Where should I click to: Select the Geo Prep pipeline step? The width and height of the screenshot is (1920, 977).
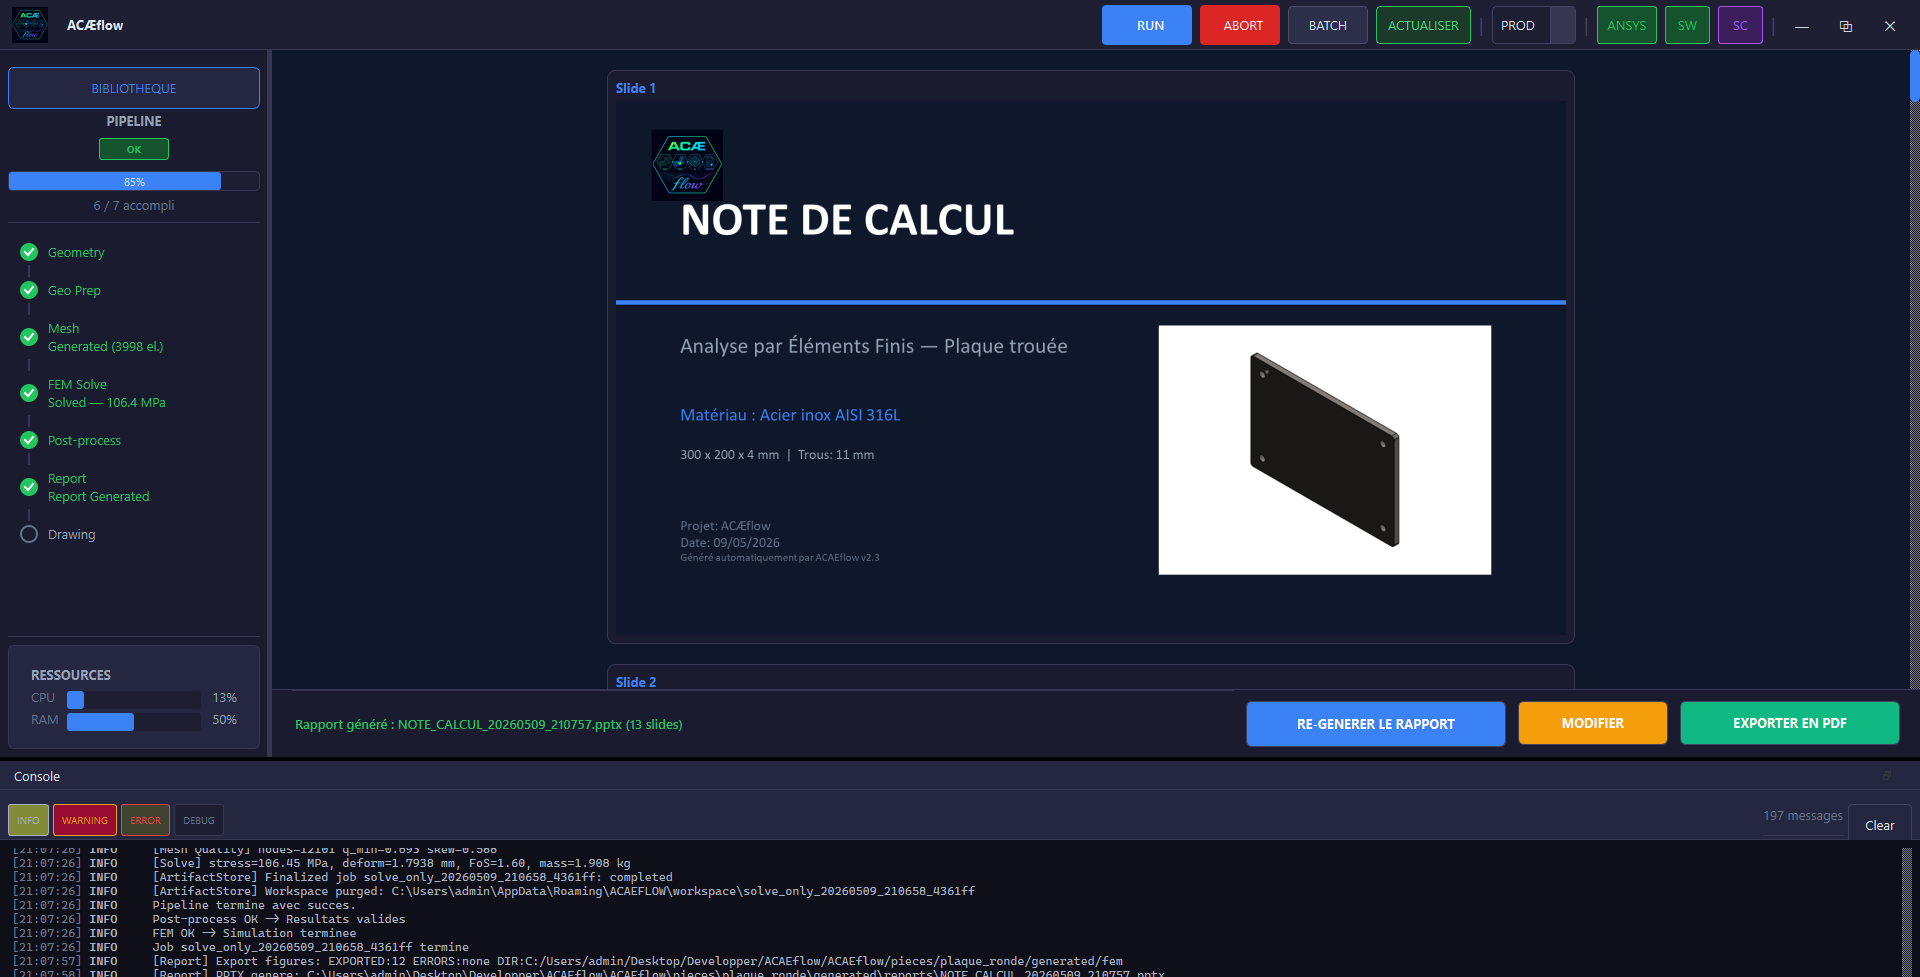(x=74, y=290)
